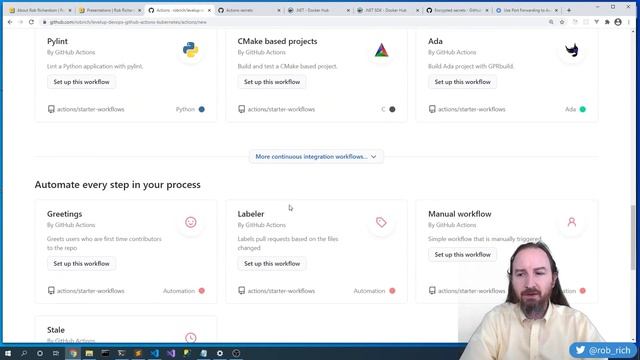Open the Chrome extensions puzzle icon
Image resolution: width=640 pixels, height=360 pixels.
pos(607,22)
